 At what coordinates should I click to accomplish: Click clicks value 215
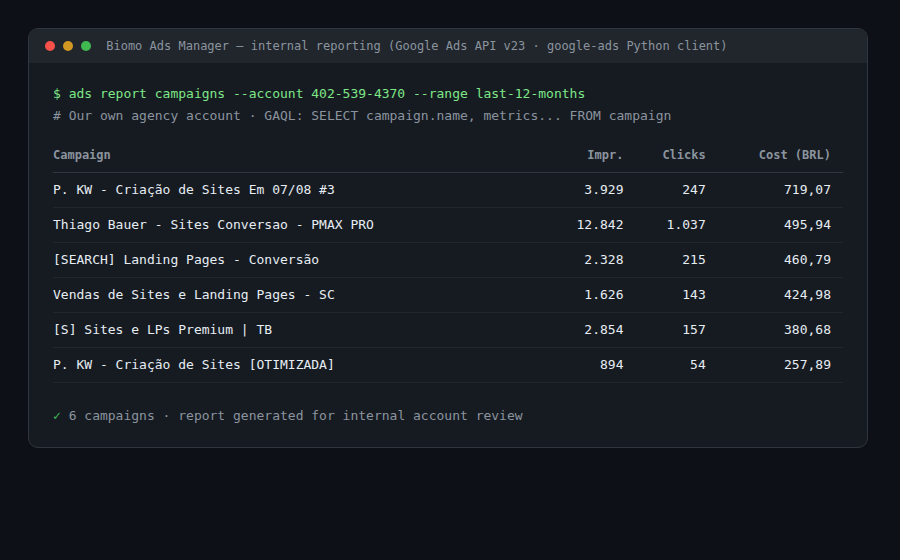coord(693,260)
